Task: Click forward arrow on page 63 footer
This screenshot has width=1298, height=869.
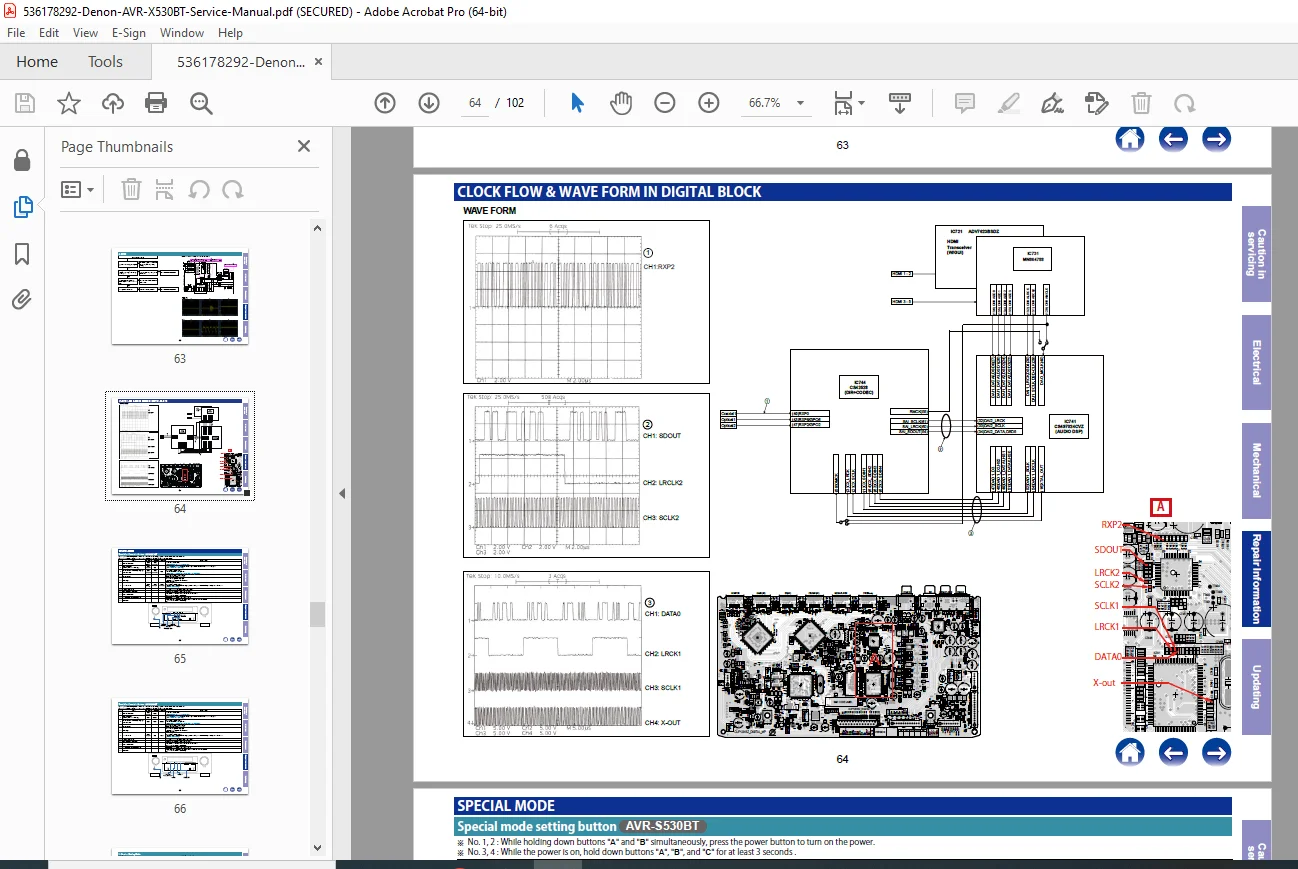Action: pos(1216,139)
